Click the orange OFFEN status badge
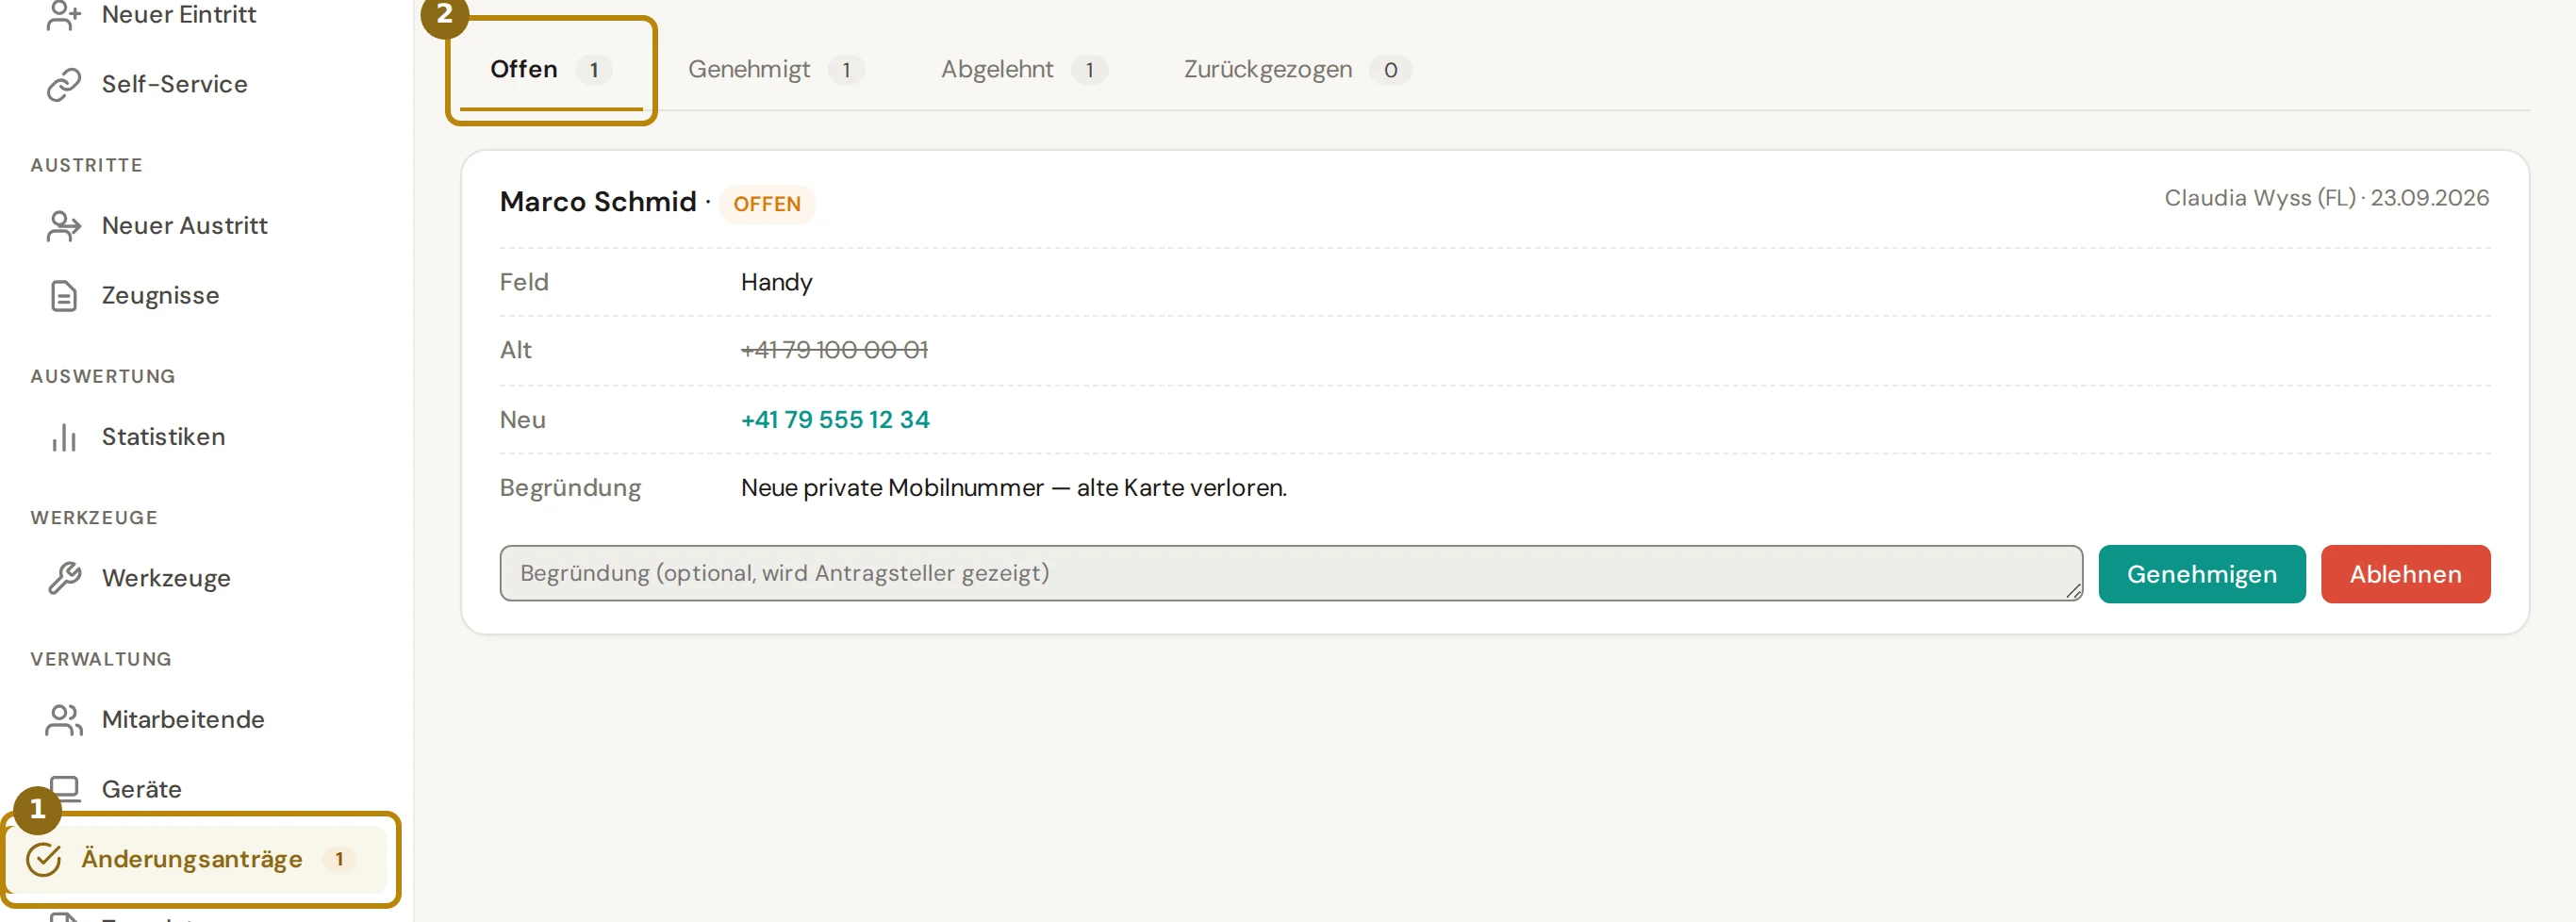This screenshot has height=922, width=2576. [767, 204]
